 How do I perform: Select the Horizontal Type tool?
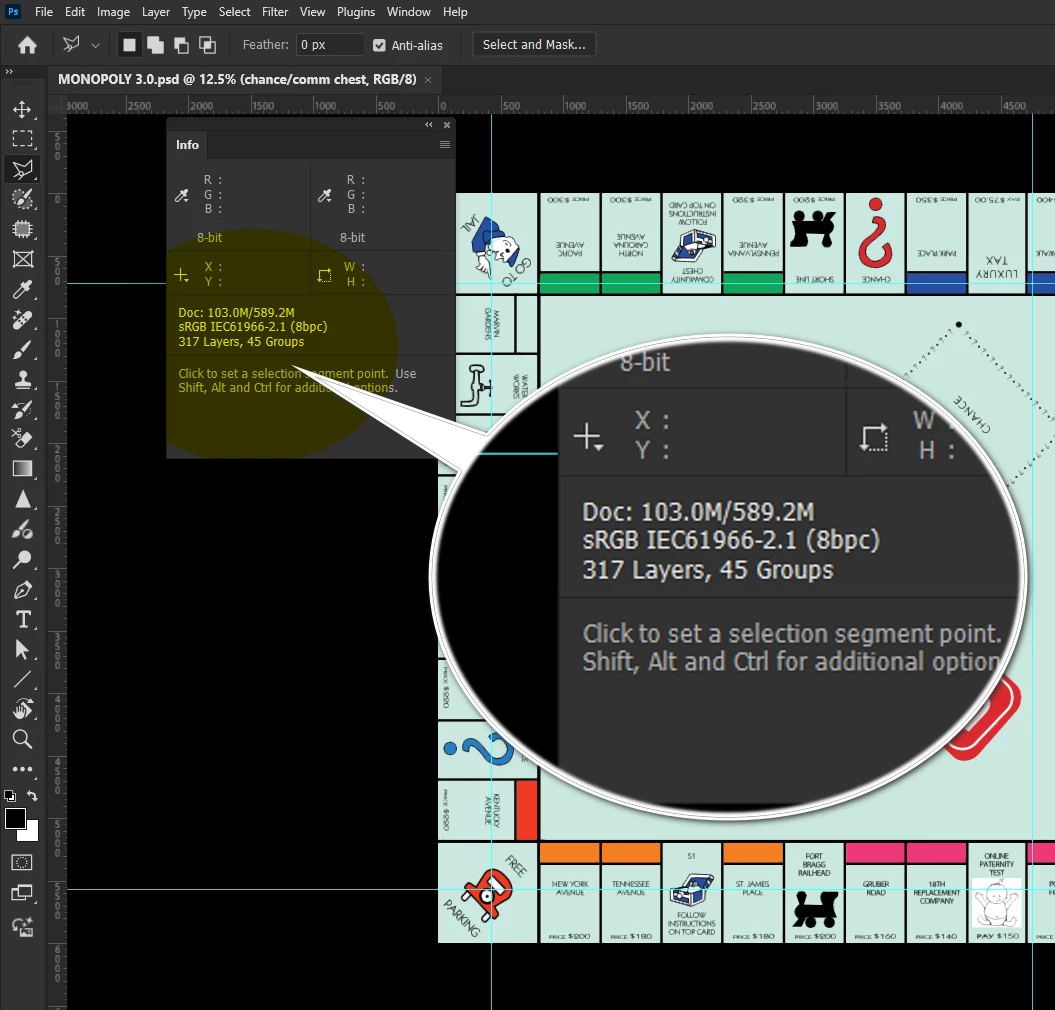coord(22,619)
